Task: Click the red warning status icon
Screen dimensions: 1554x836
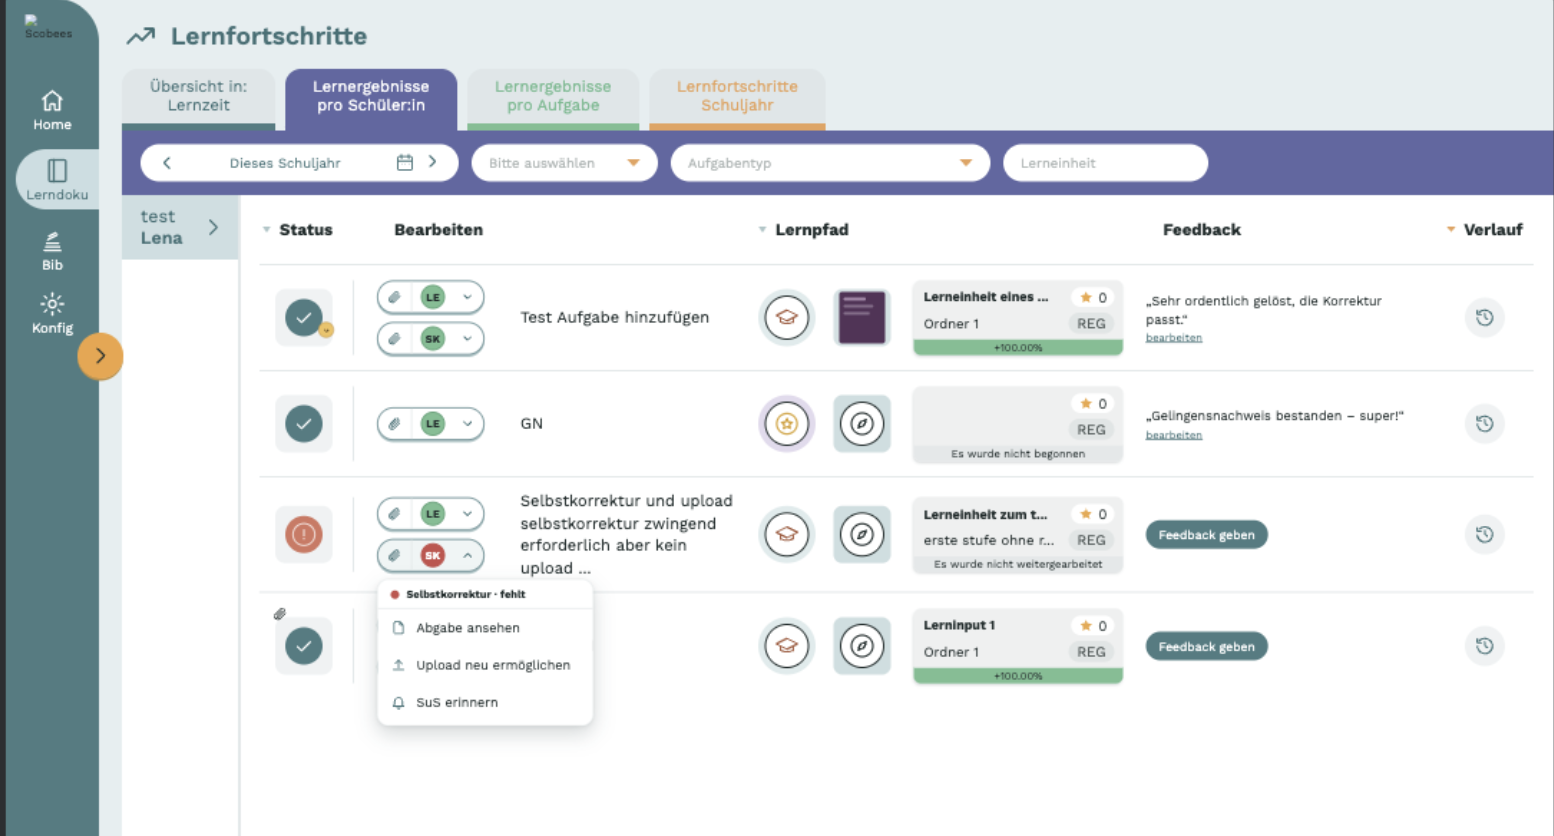Action: pyautogui.click(x=304, y=534)
